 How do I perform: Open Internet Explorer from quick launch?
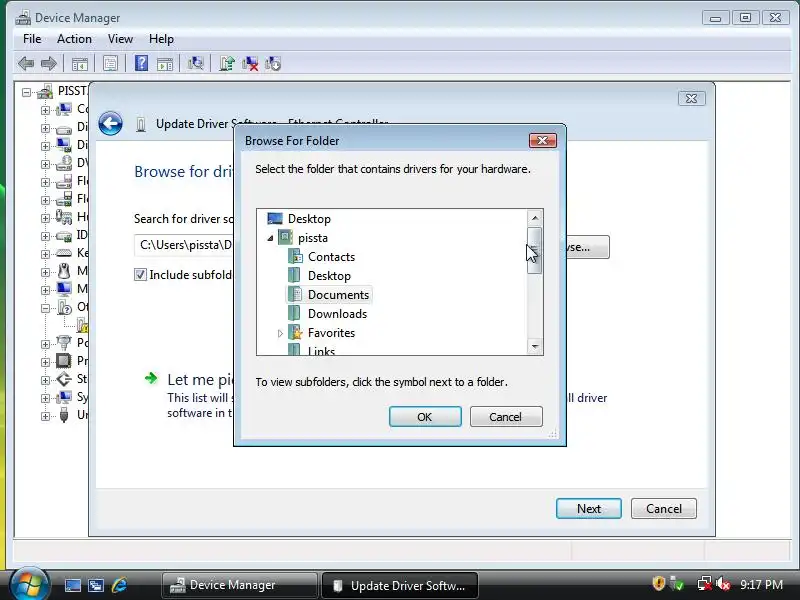[120, 585]
